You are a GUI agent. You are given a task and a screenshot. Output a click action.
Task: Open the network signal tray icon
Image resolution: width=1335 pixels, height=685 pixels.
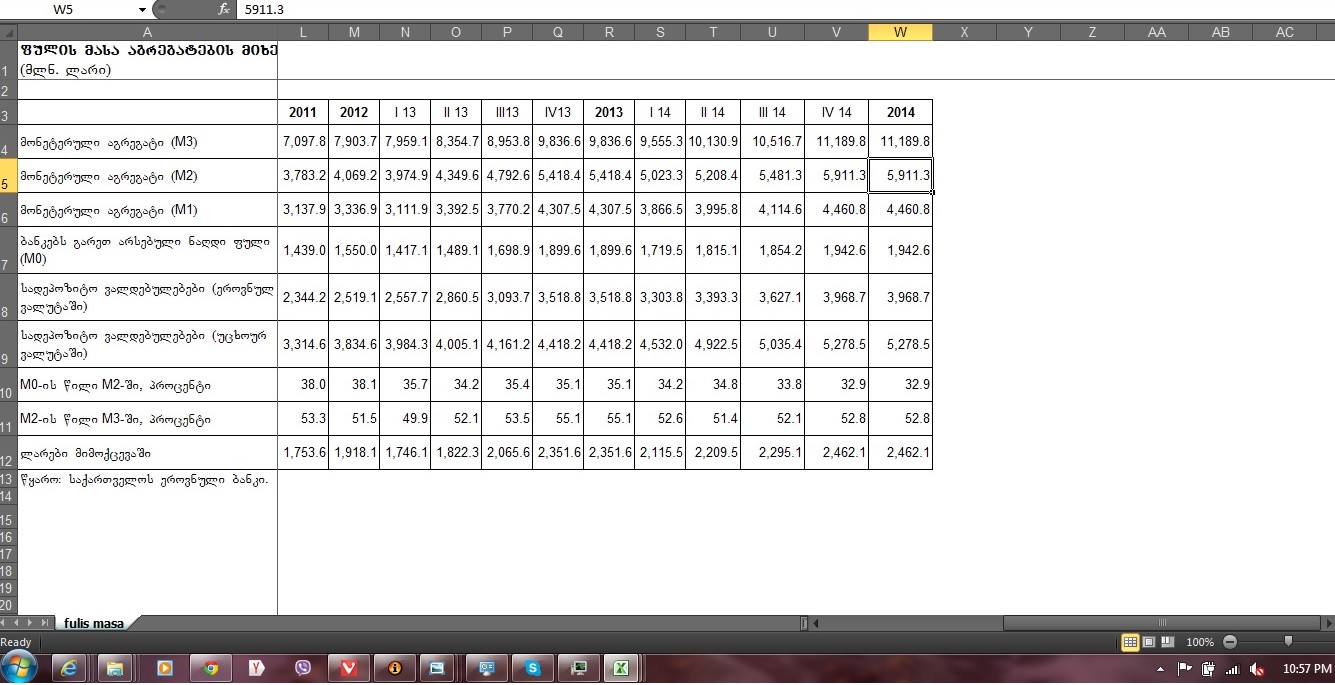point(1232,669)
